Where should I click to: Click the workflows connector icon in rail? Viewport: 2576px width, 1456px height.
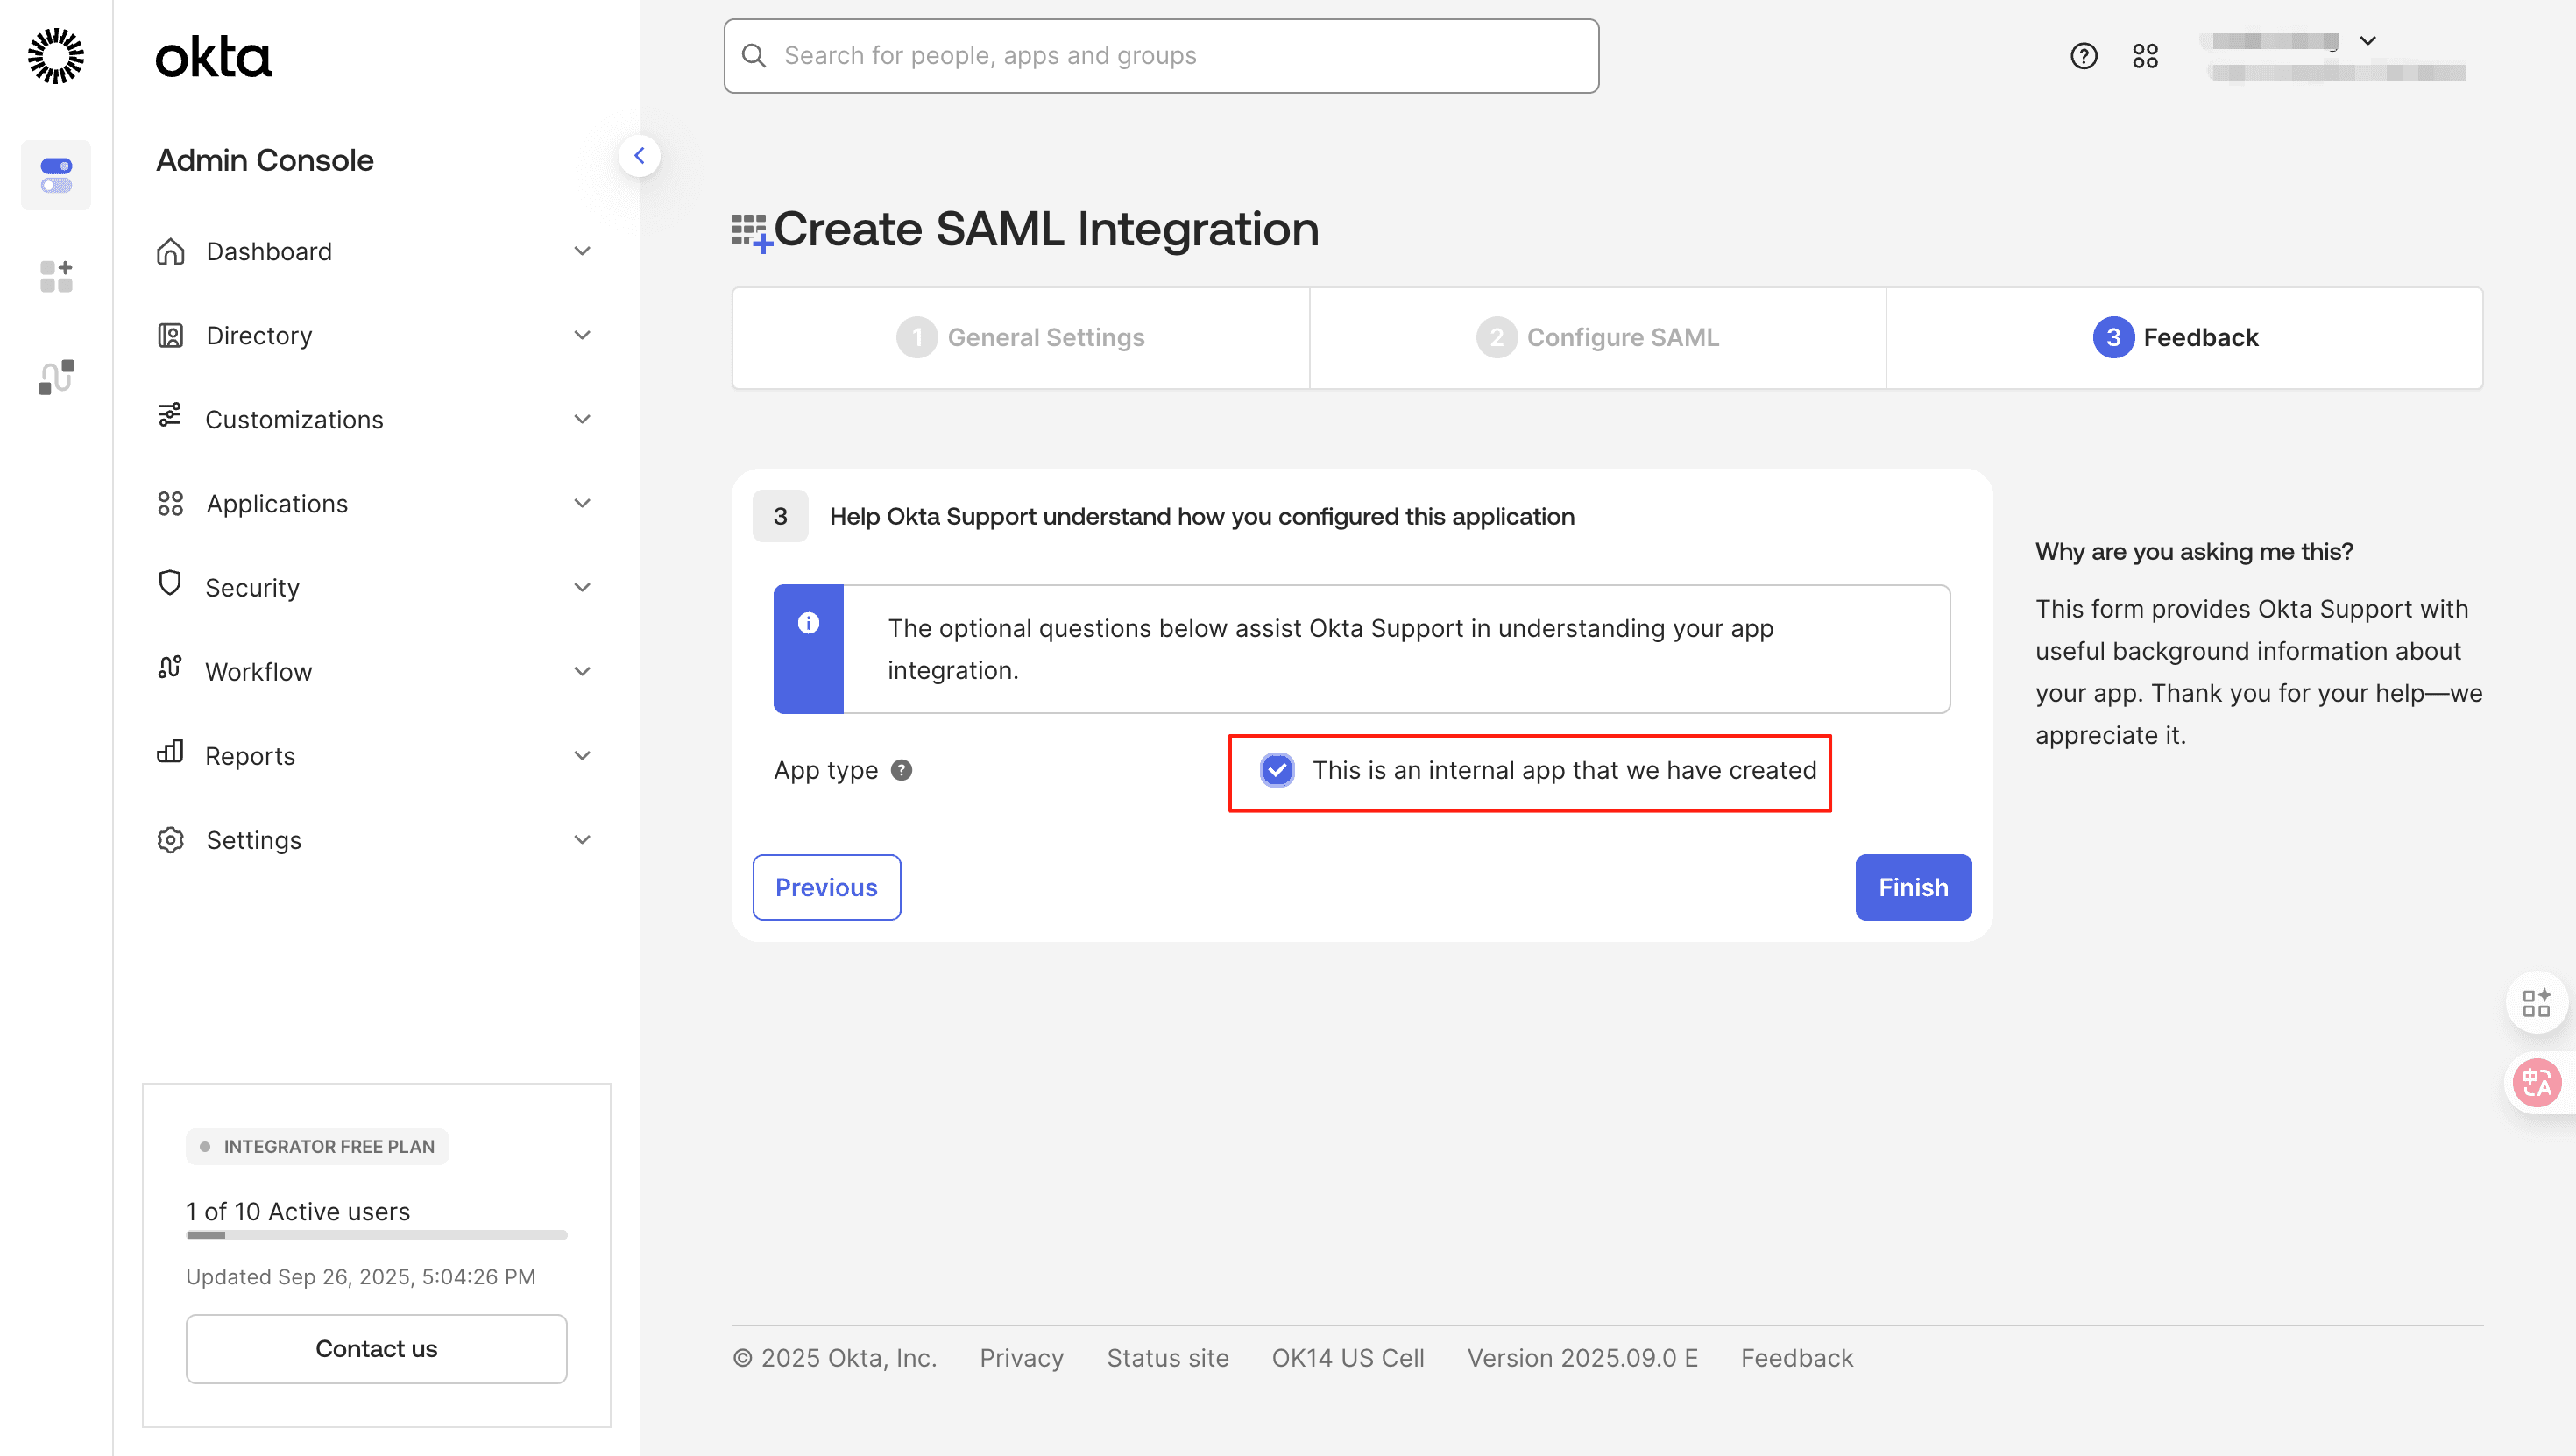point(56,377)
